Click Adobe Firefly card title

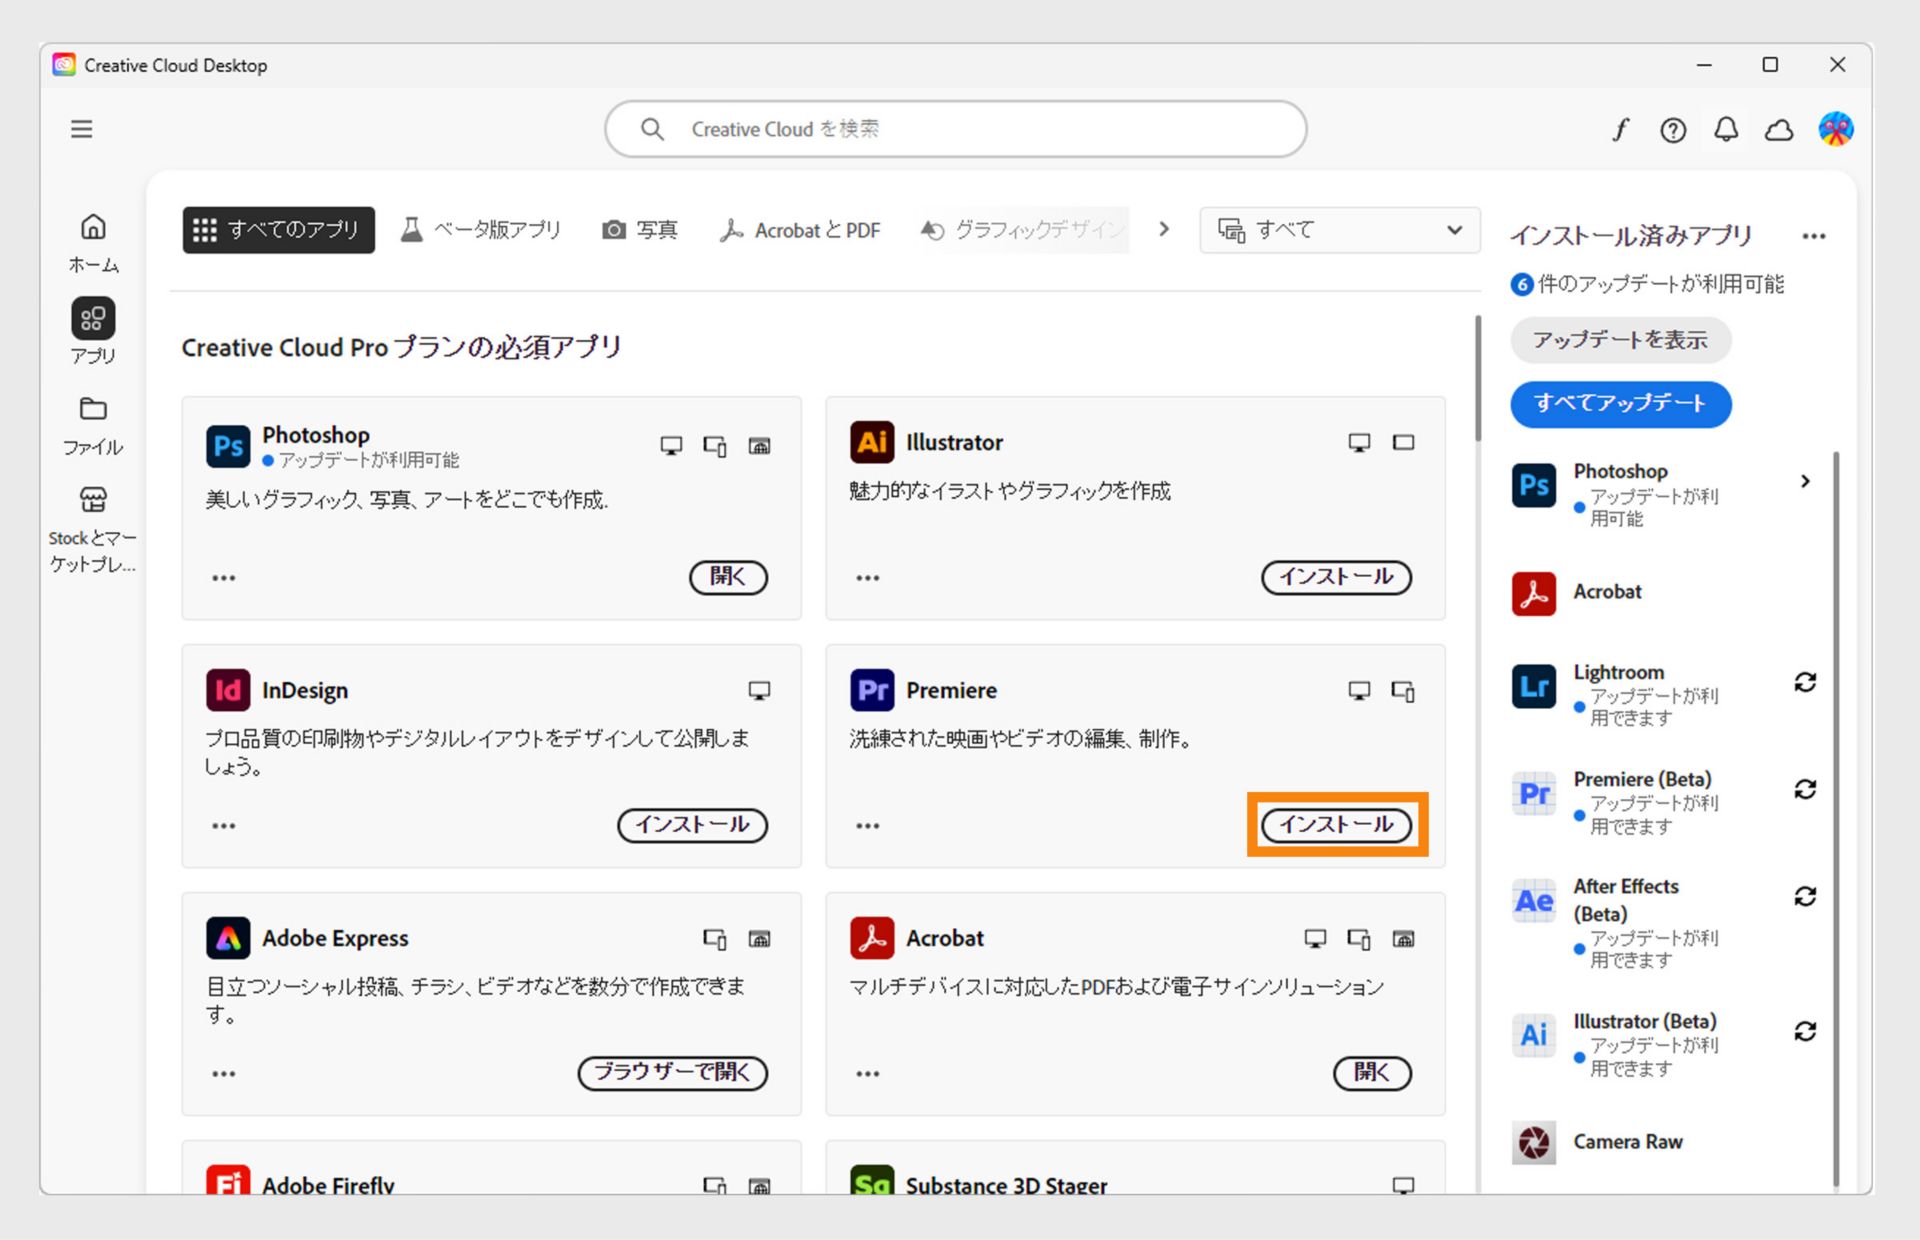(x=328, y=1186)
